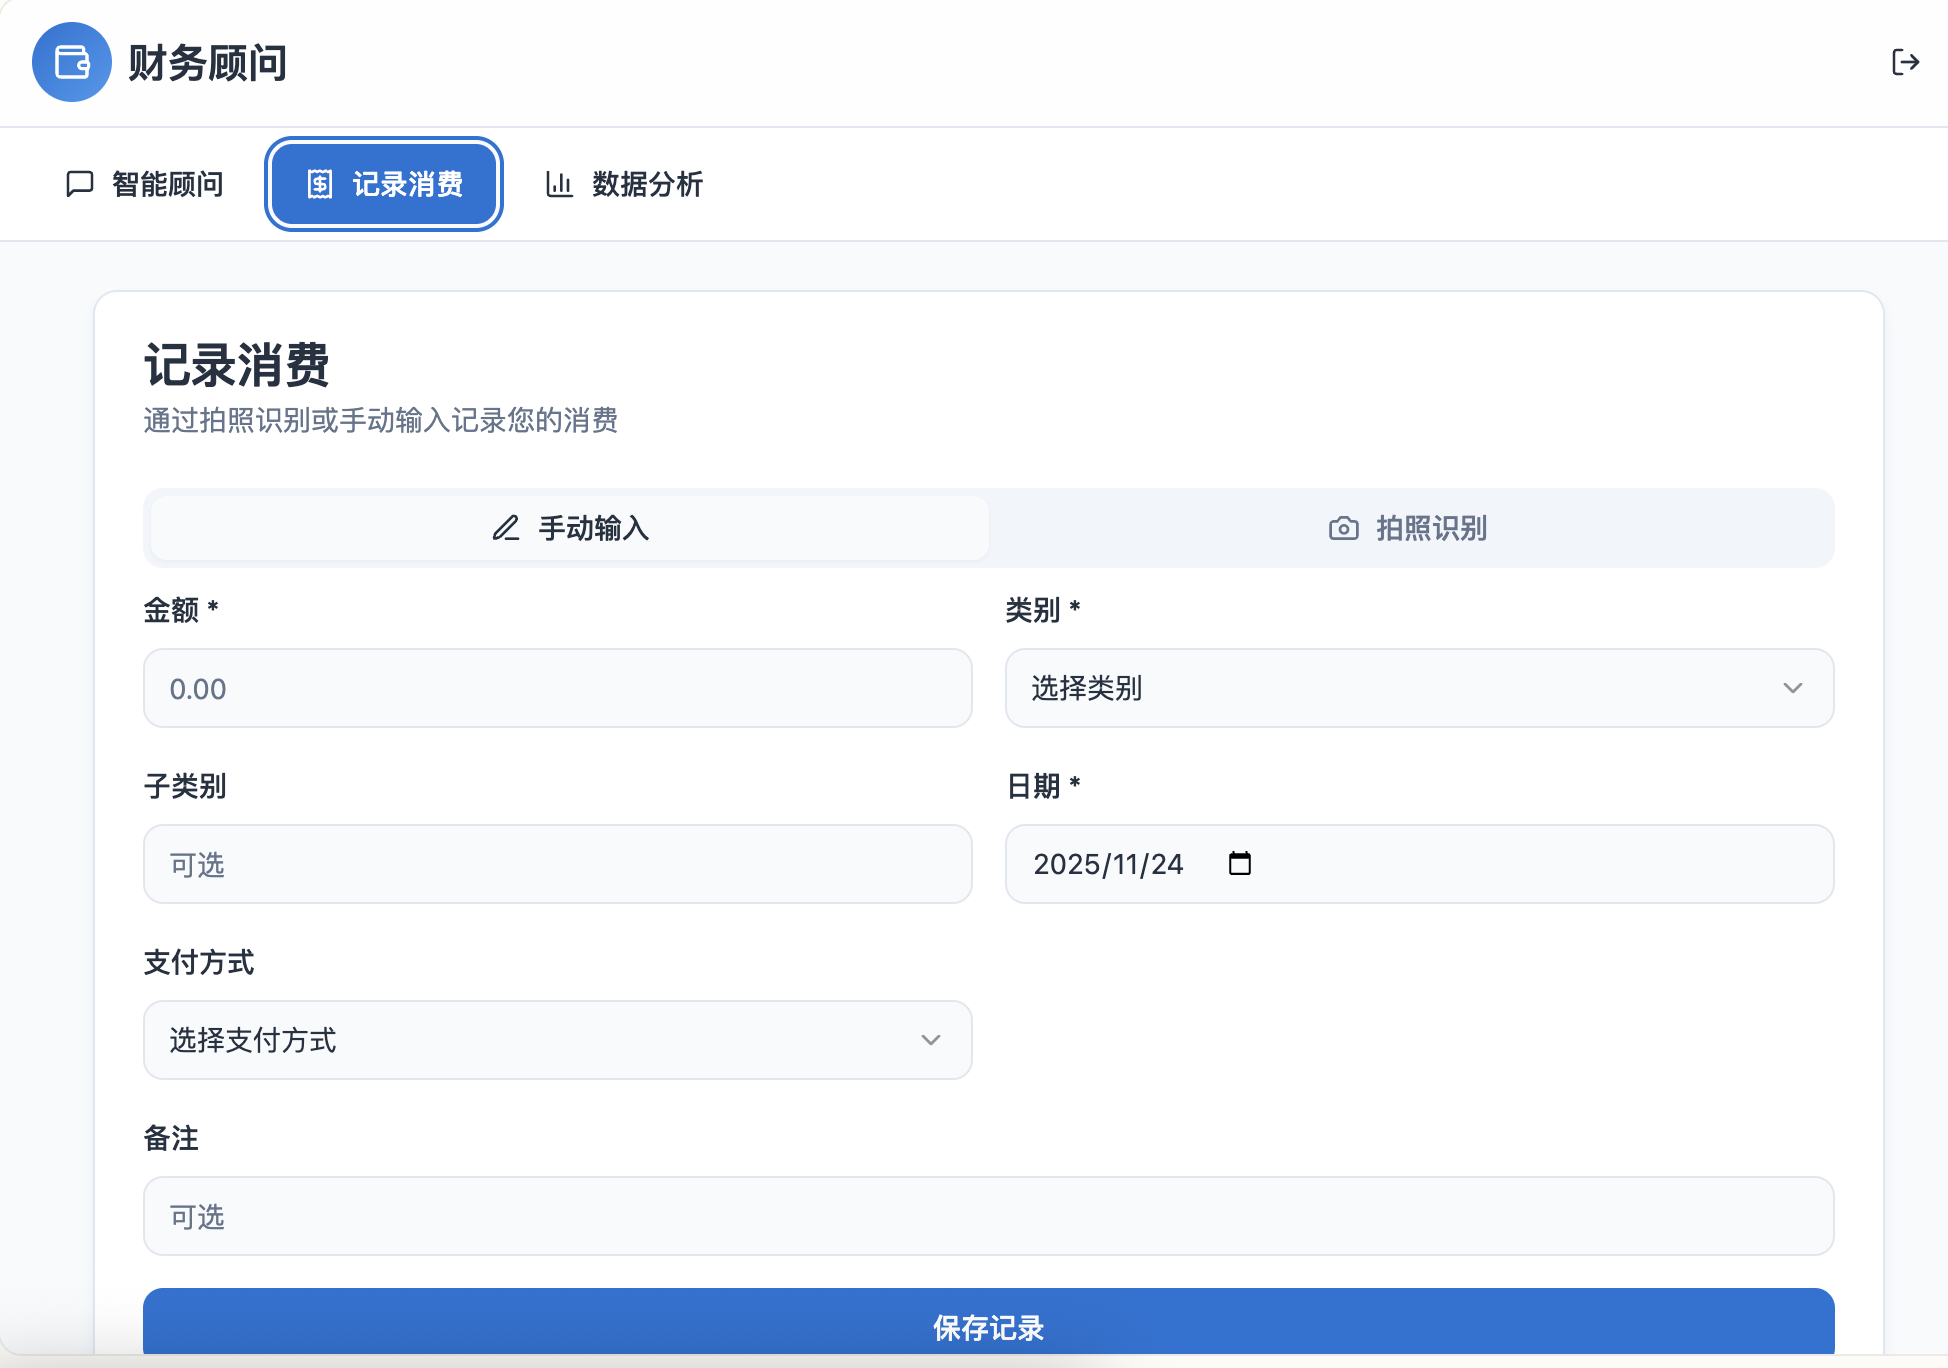Open the 智能顾问 tab
This screenshot has width=1948, height=1368.
point(145,184)
